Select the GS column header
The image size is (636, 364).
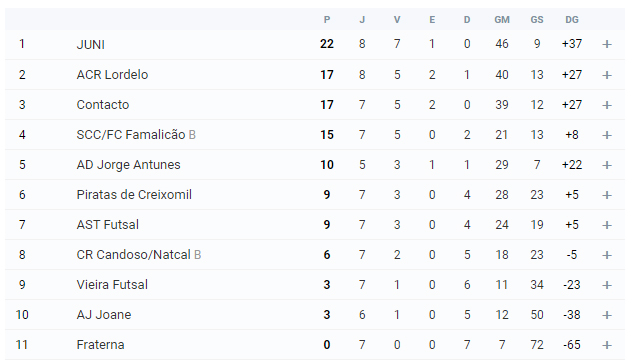[537, 20]
